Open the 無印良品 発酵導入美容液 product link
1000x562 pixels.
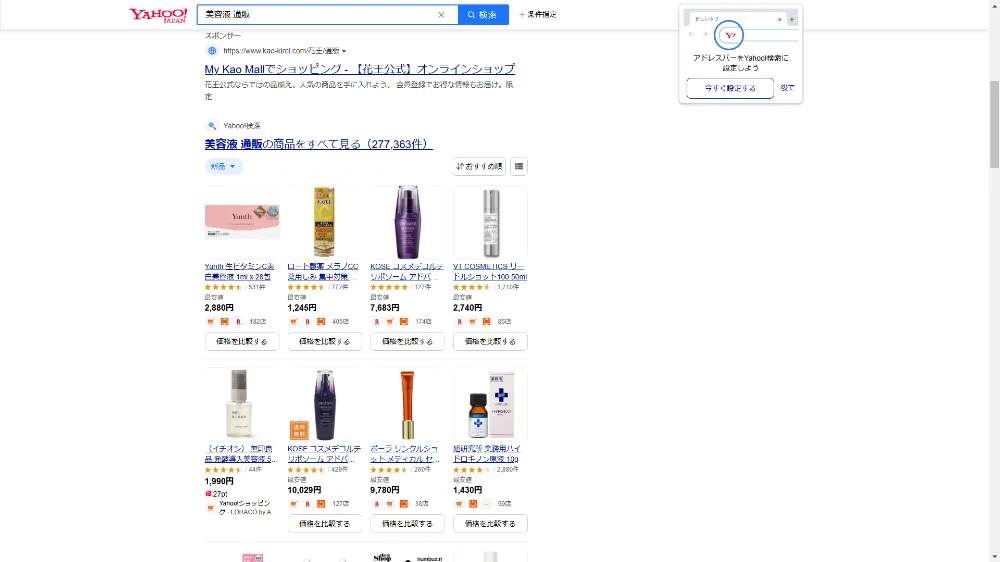(x=241, y=454)
